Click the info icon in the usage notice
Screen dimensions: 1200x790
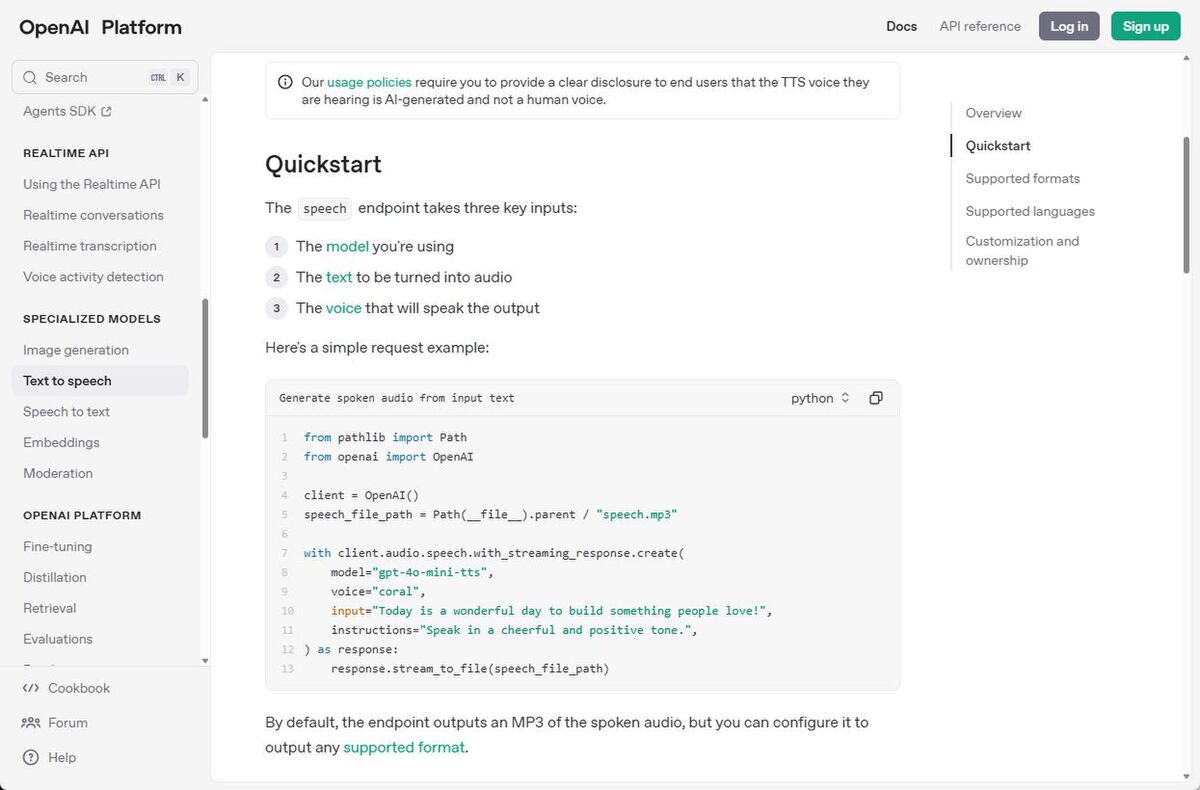tap(285, 82)
